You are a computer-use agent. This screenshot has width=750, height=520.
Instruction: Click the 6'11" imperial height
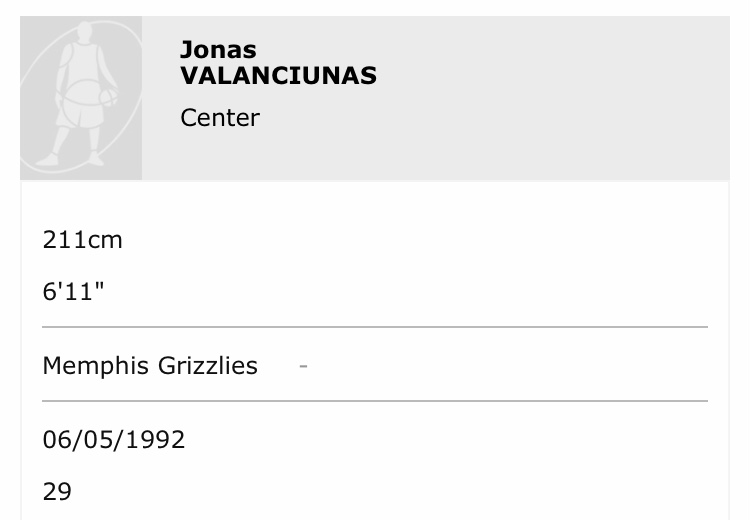(x=73, y=291)
